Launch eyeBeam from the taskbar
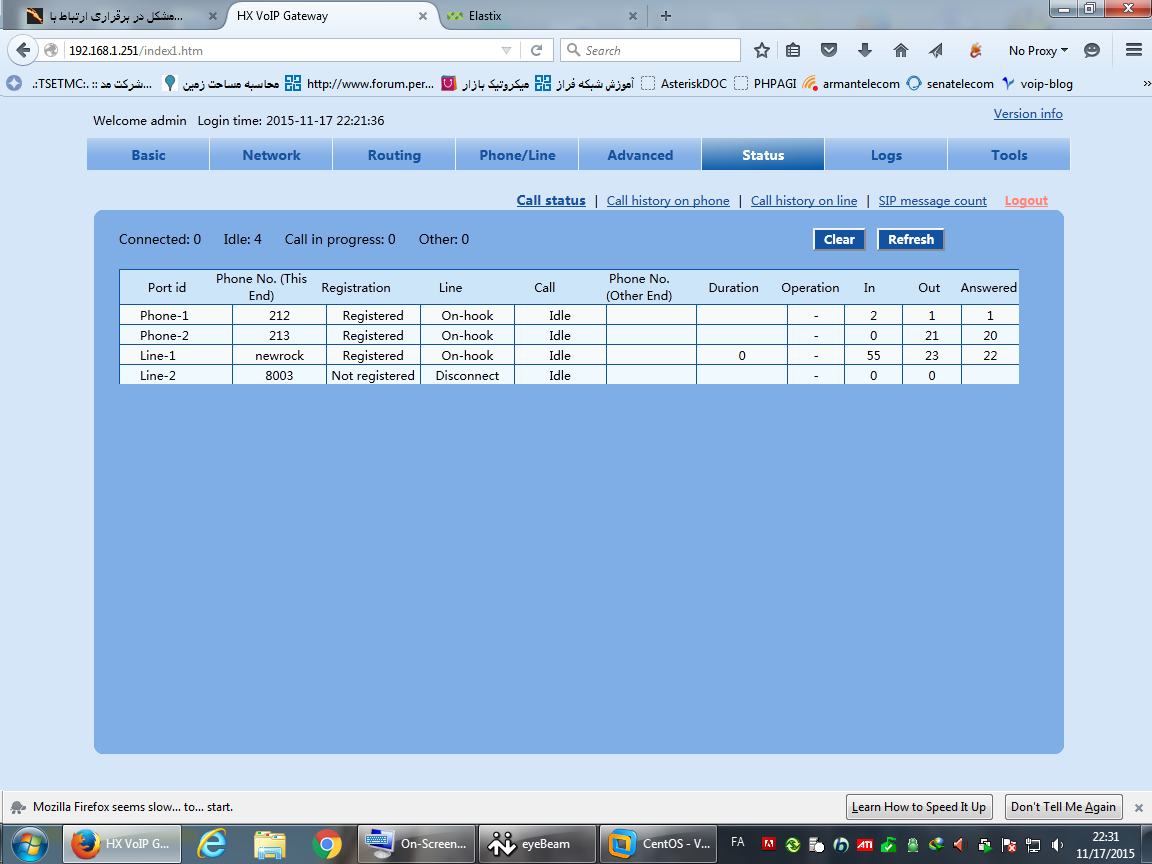This screenshot has height=864, width=1152. click(x=537, y=844)
